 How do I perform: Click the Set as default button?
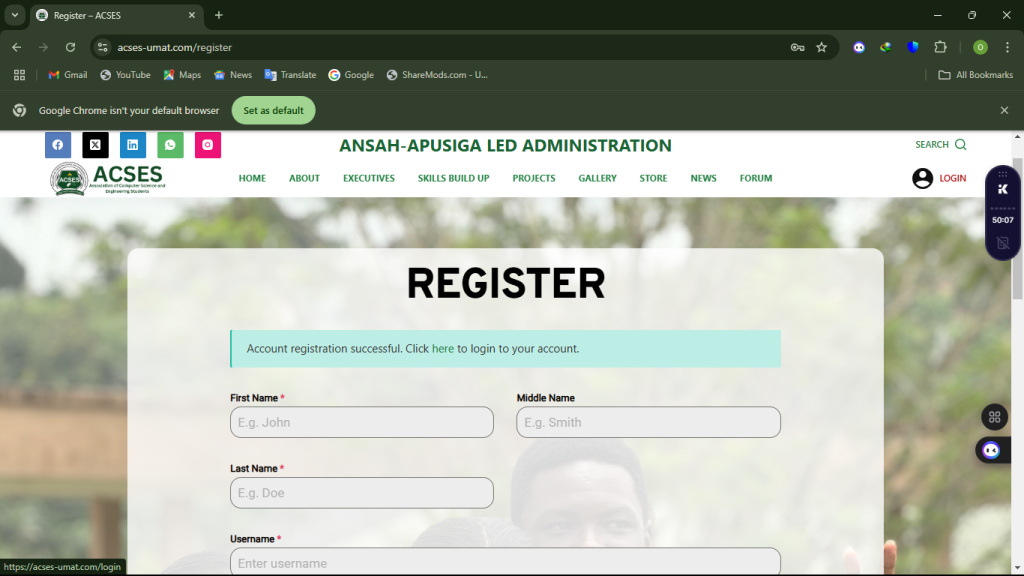point(274,110)
